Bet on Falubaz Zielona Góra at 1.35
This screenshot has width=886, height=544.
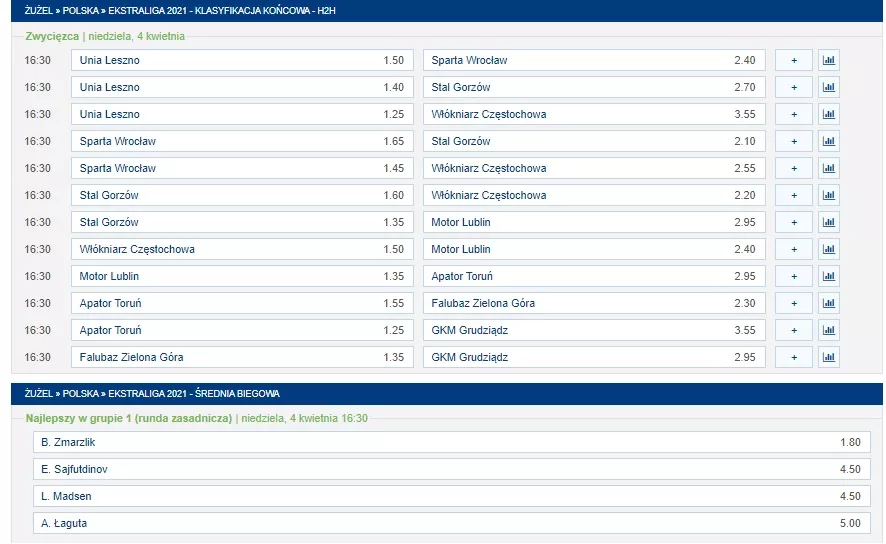click(242, 357)
